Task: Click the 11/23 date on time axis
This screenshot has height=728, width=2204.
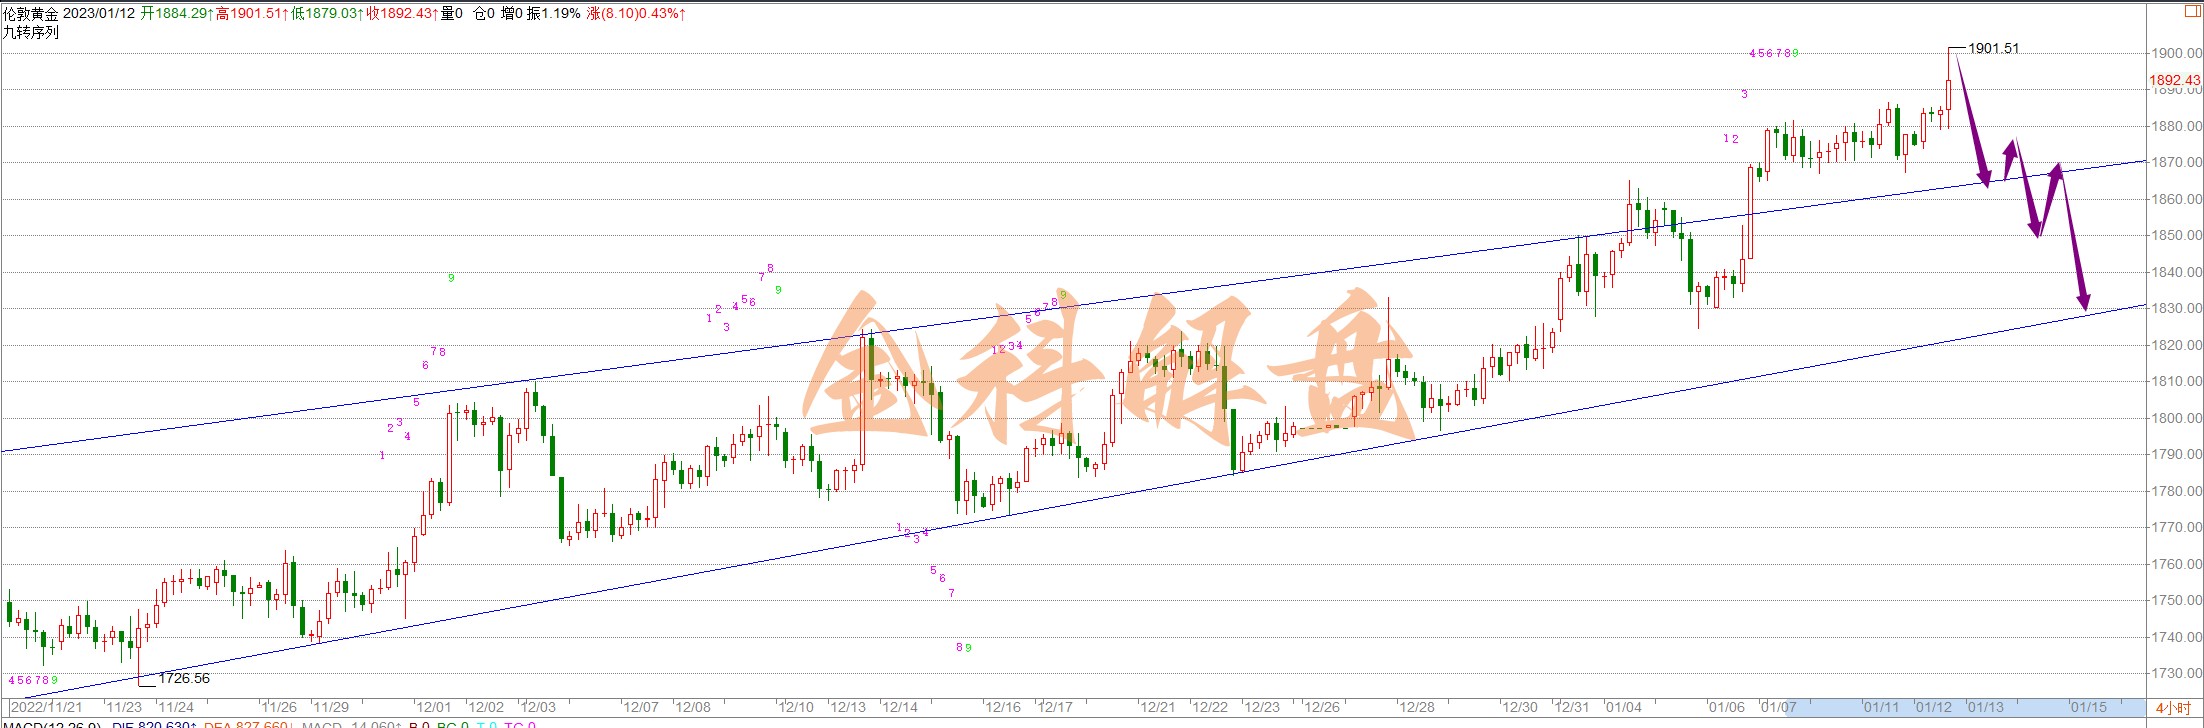Action: click(124, 707)
